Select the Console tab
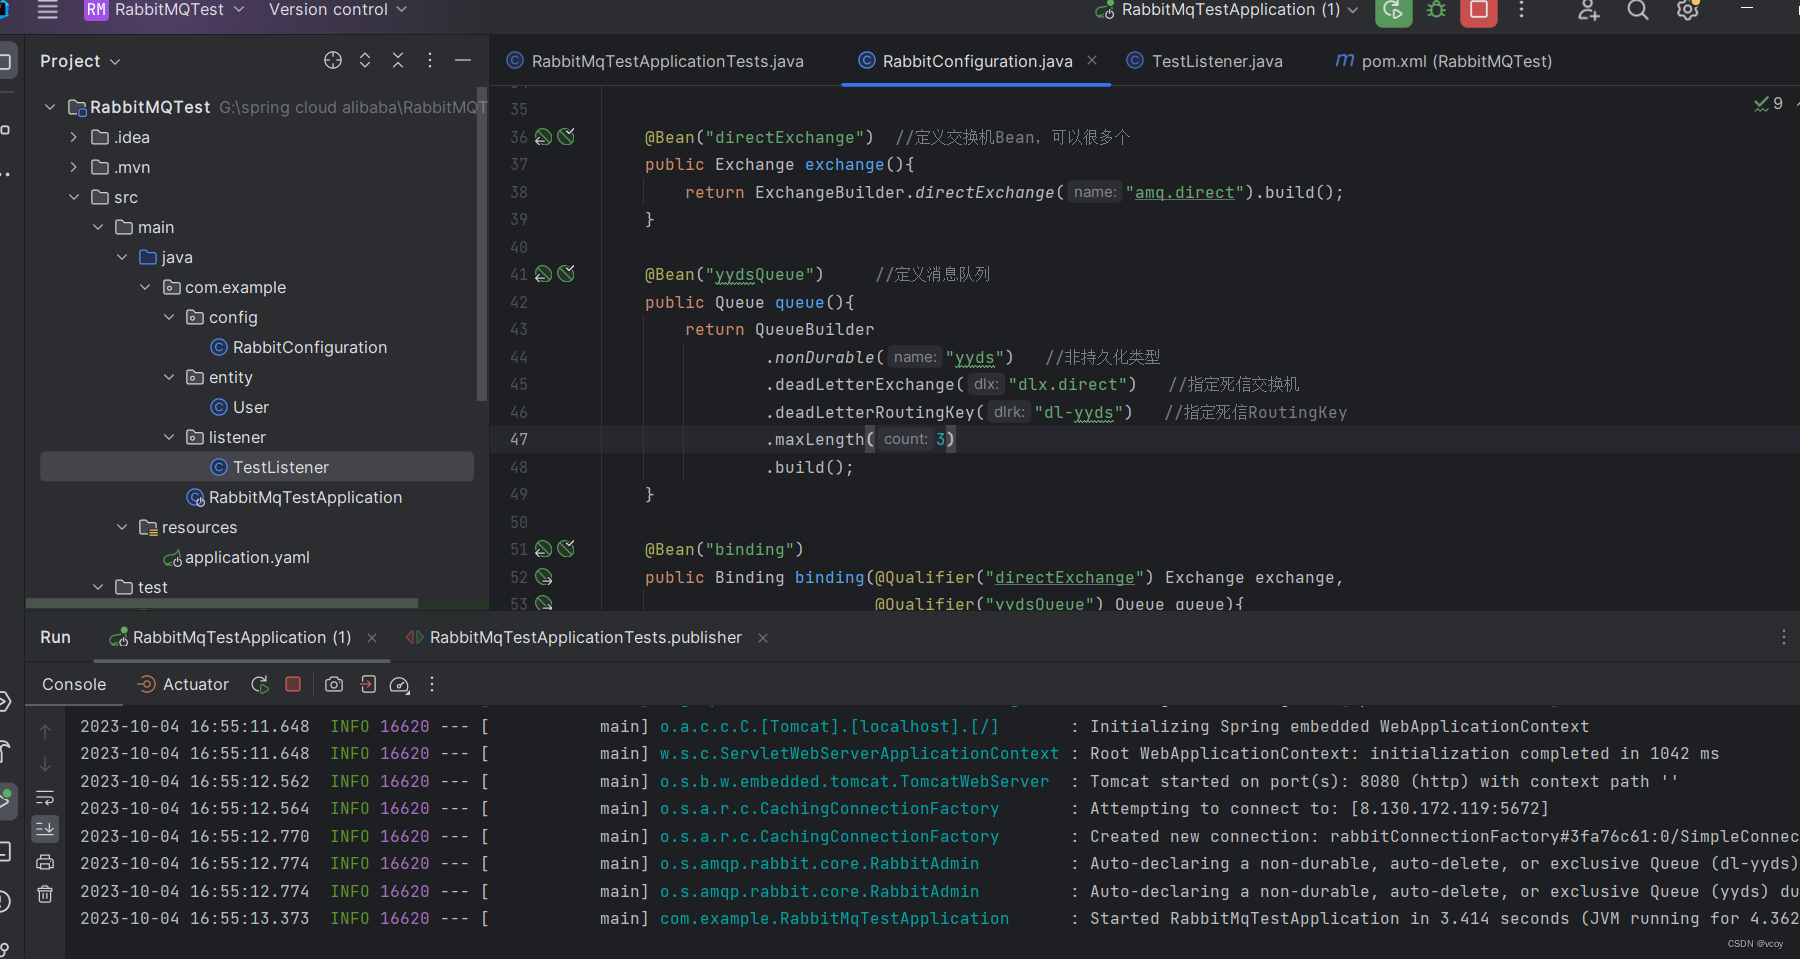The width and height of the screenshot is (1800, 959). (74, 684)
